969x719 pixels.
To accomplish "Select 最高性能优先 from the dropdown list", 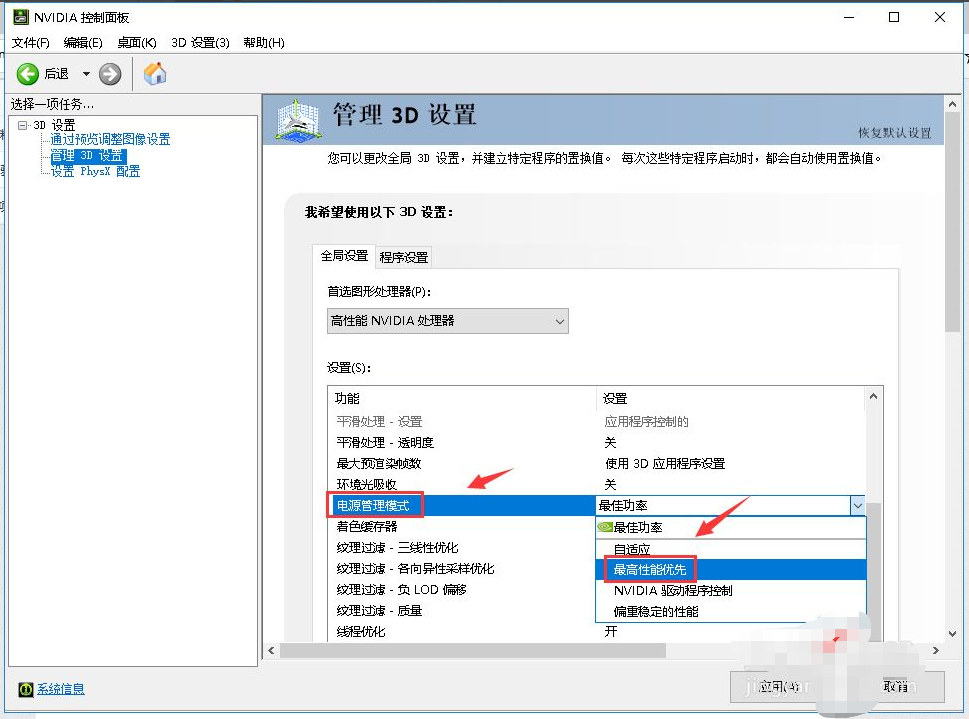I will coord(656,569).
